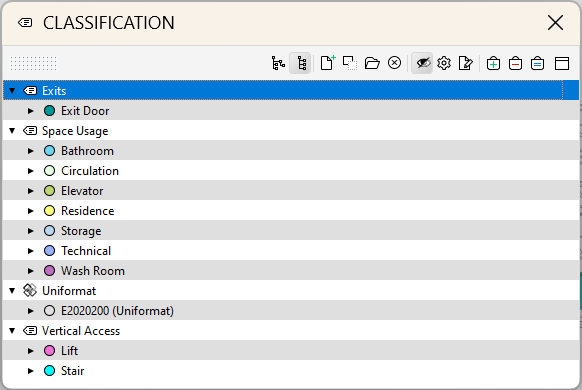Screen dimensions: 582x390
Task: Expand the Residence node
Action: (x=31, y=211)
